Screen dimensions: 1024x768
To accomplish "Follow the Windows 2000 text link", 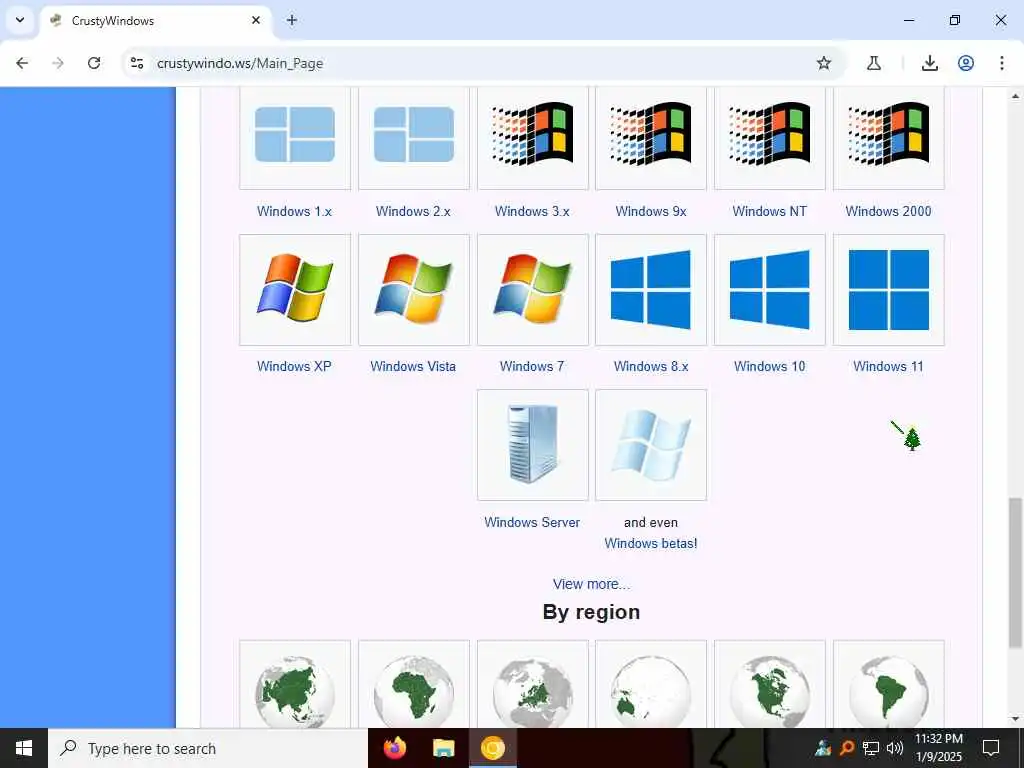I will point(889,211).
